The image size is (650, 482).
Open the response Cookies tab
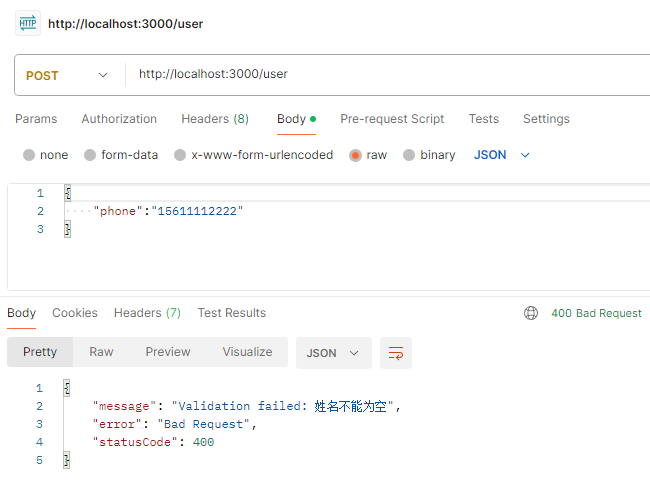(75, 313)
